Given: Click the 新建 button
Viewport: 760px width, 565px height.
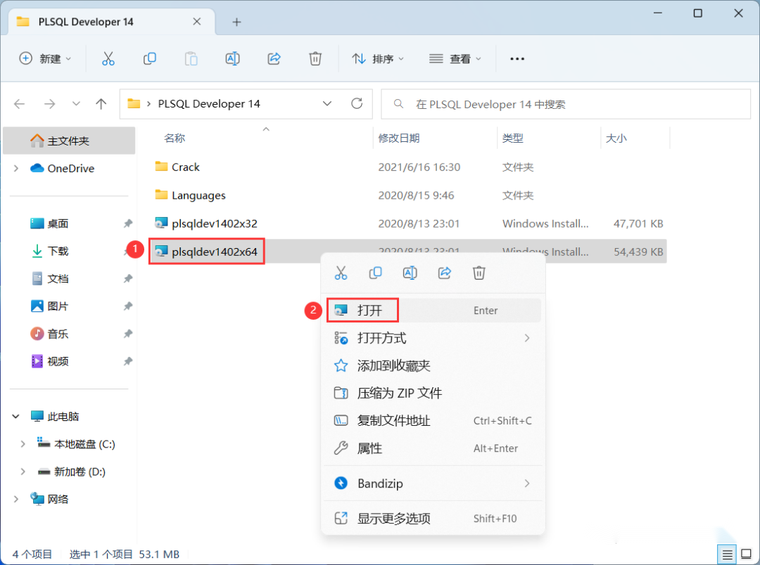Looking at the screenshot, I should (45, 59).
